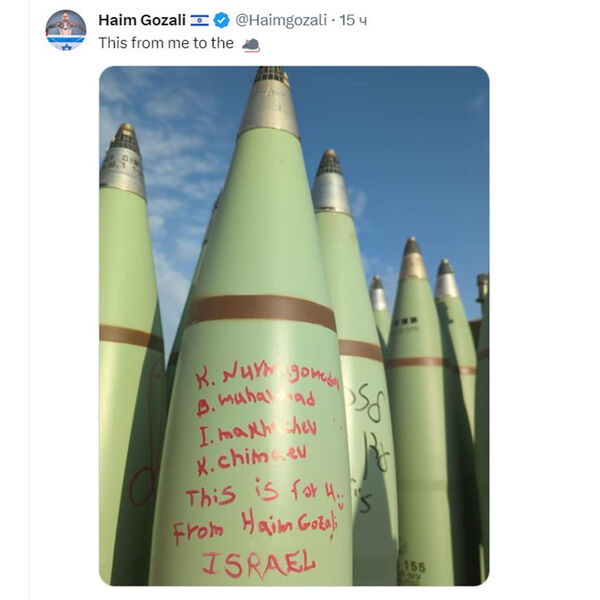The height and width of the screenshot is (600, 600).
Task: Click the 'I. makhachev' handwritten line
Action: tap(258, 432)
